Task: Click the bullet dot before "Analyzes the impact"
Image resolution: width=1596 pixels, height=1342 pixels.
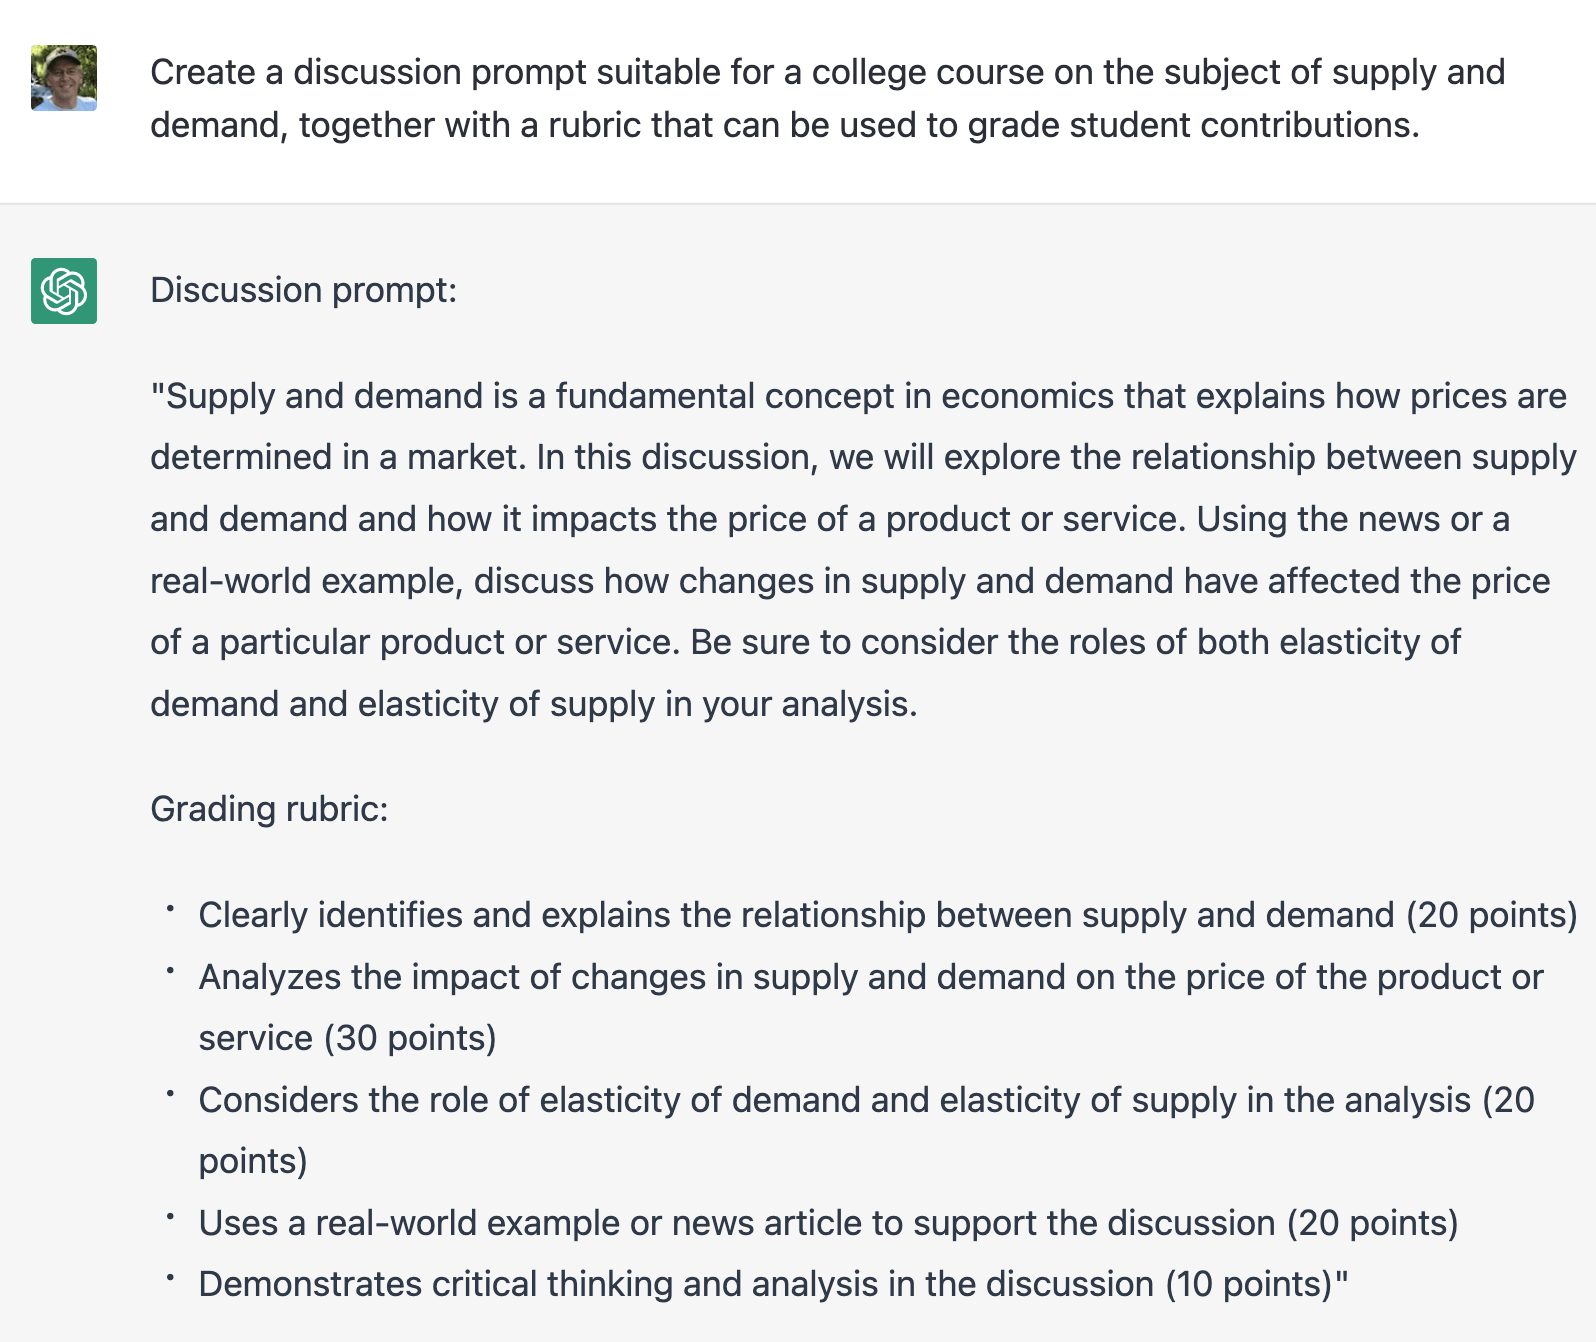Action: coord(171,971)
